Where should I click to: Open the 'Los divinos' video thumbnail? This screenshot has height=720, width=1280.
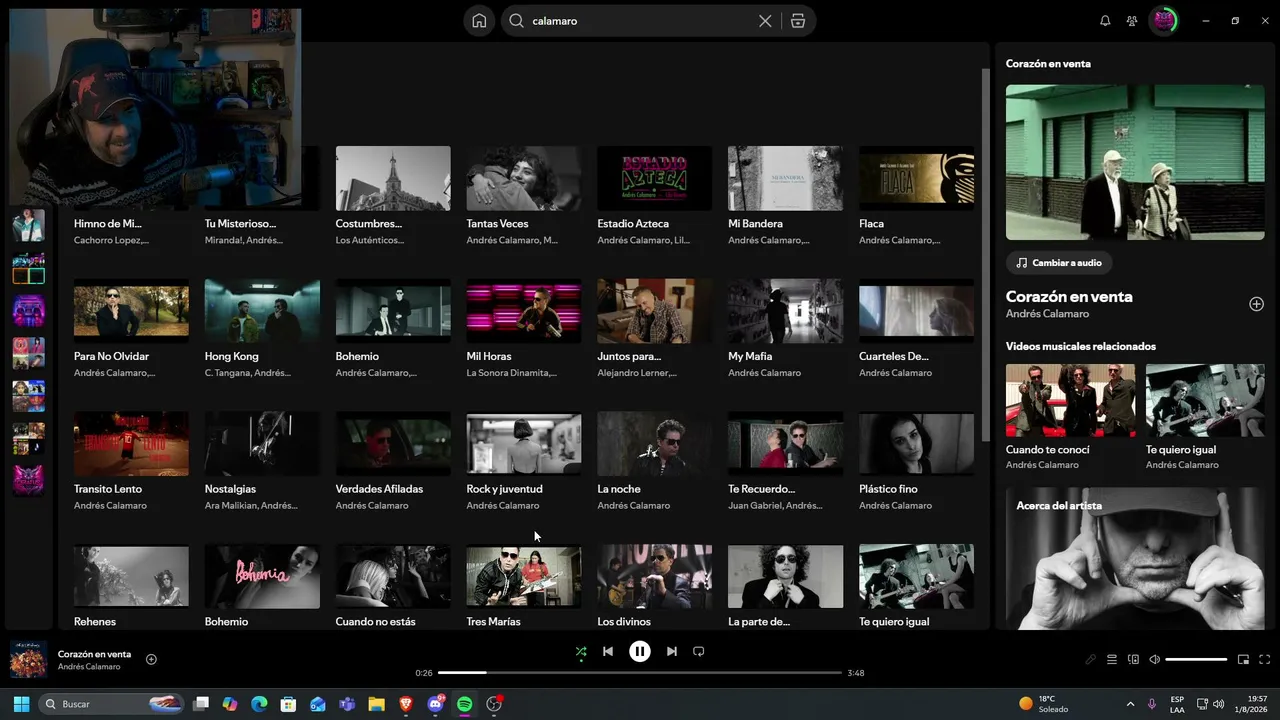point(655,576)
